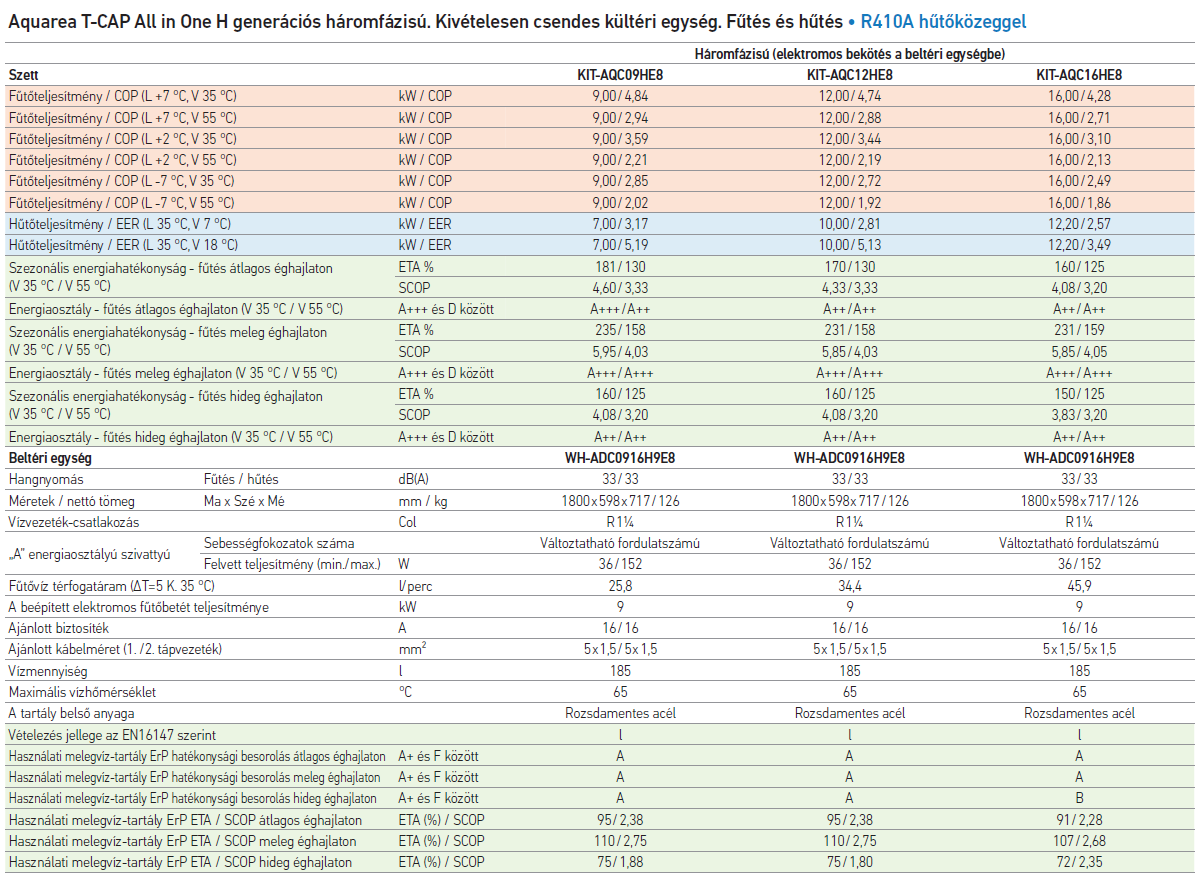
Task: Click the KIT-AQC16HE8 column header
Action: pos(1079,75)
